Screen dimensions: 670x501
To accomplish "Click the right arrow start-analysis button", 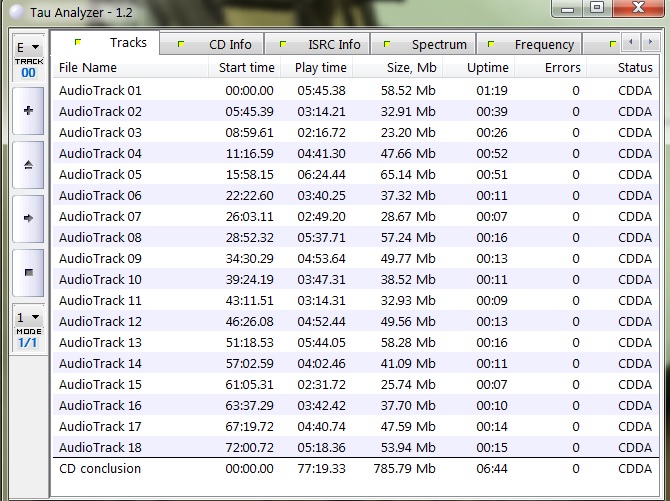I will tap(27, 217).
